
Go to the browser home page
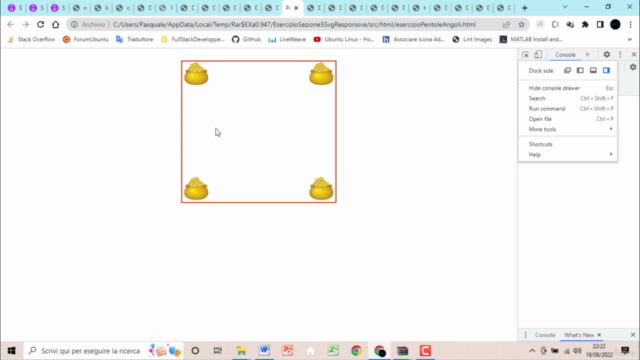[56, 24]
